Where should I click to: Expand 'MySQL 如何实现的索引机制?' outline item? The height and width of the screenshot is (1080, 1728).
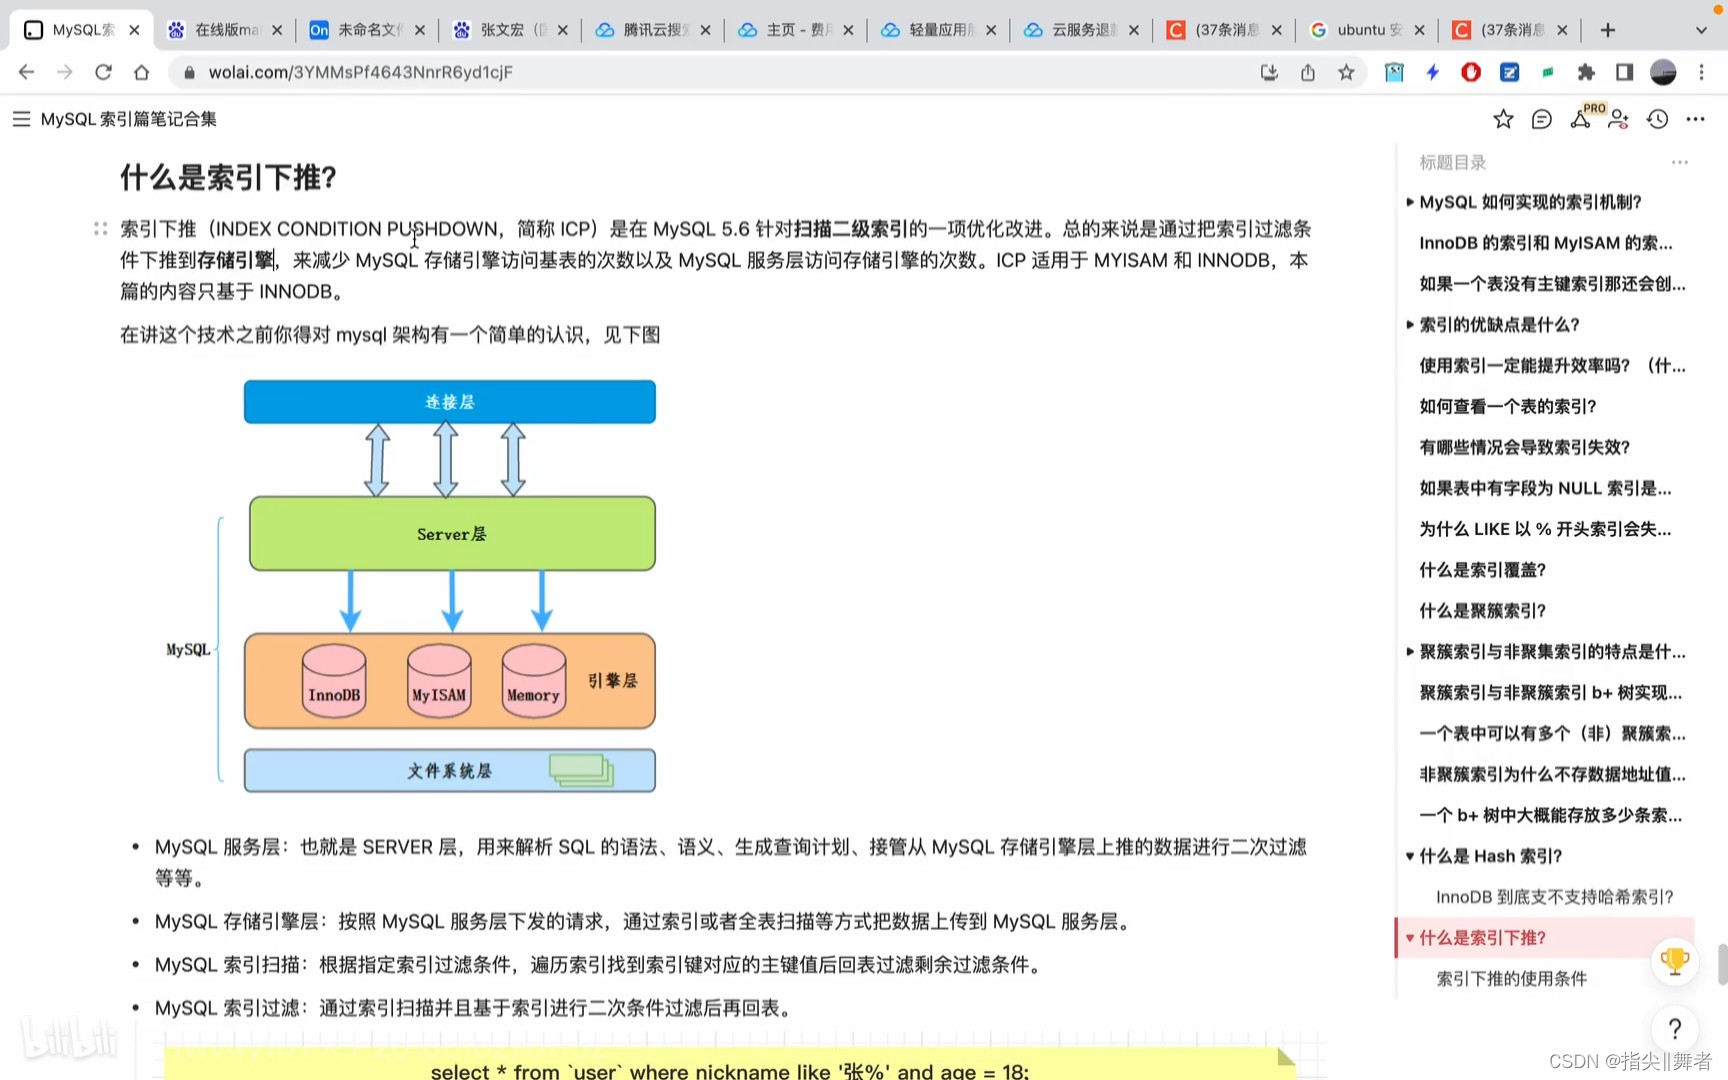tap(1410, 202)
